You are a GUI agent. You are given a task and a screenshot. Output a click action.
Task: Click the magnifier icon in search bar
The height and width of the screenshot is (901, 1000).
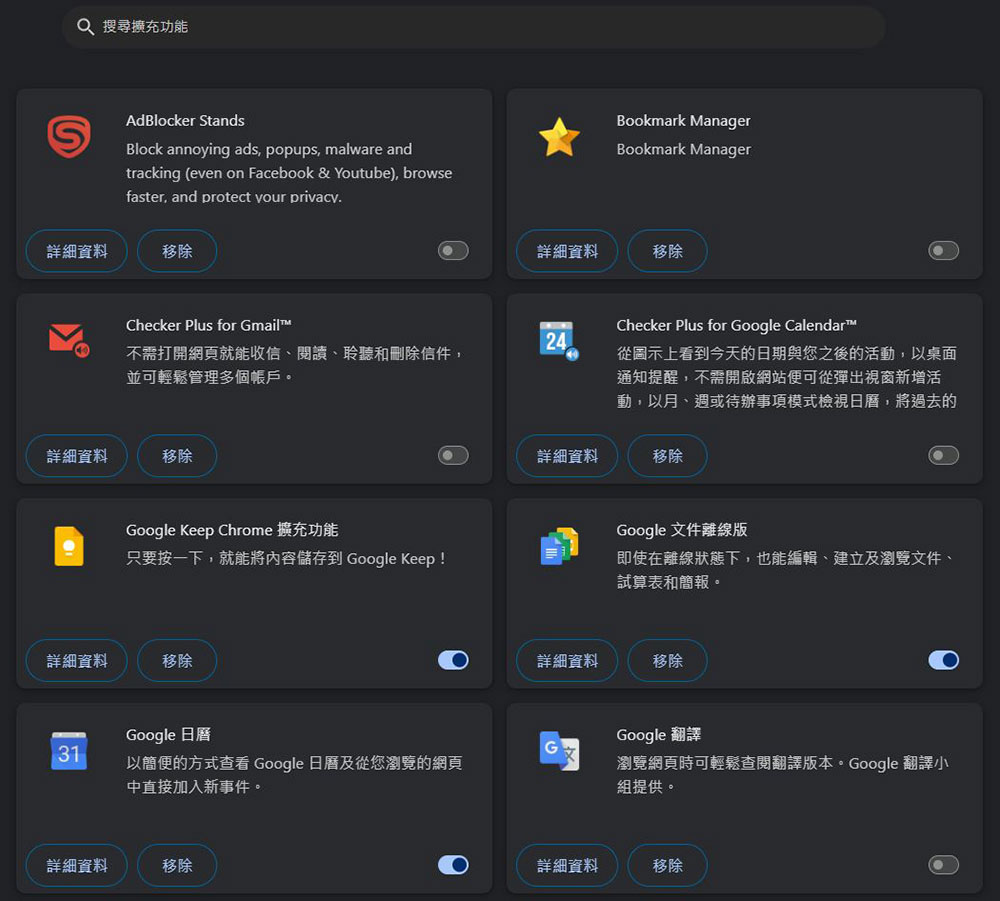[x=86, y=27]
